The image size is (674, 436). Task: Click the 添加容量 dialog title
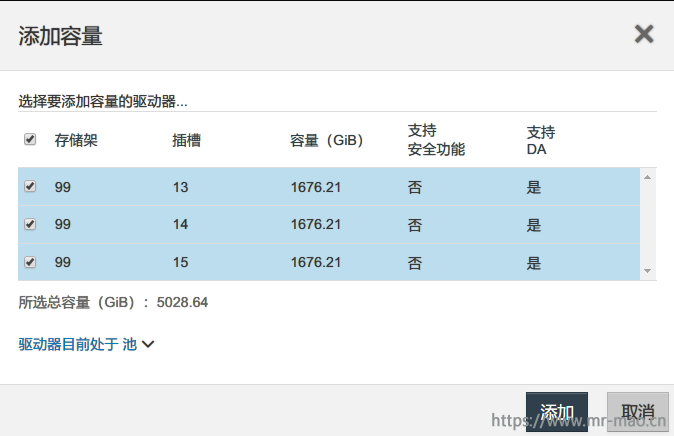tap(60, 36)
